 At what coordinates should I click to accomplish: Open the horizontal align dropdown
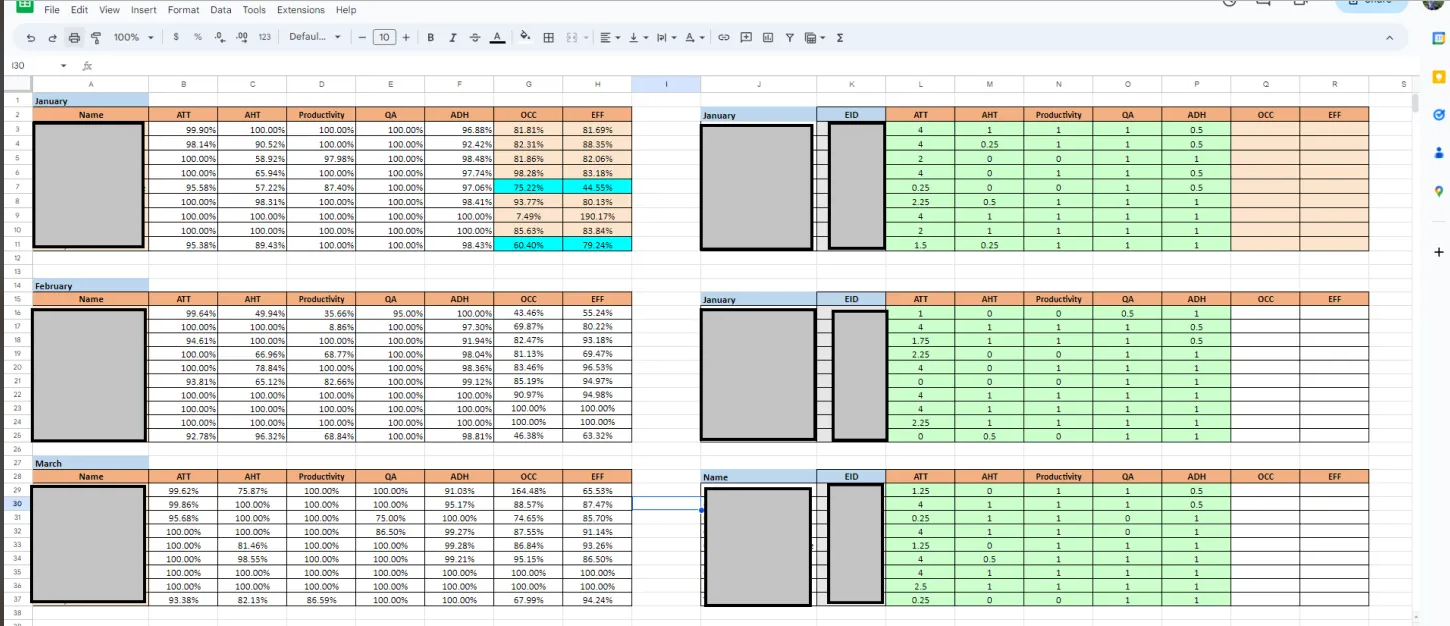[x=609, y=37]
